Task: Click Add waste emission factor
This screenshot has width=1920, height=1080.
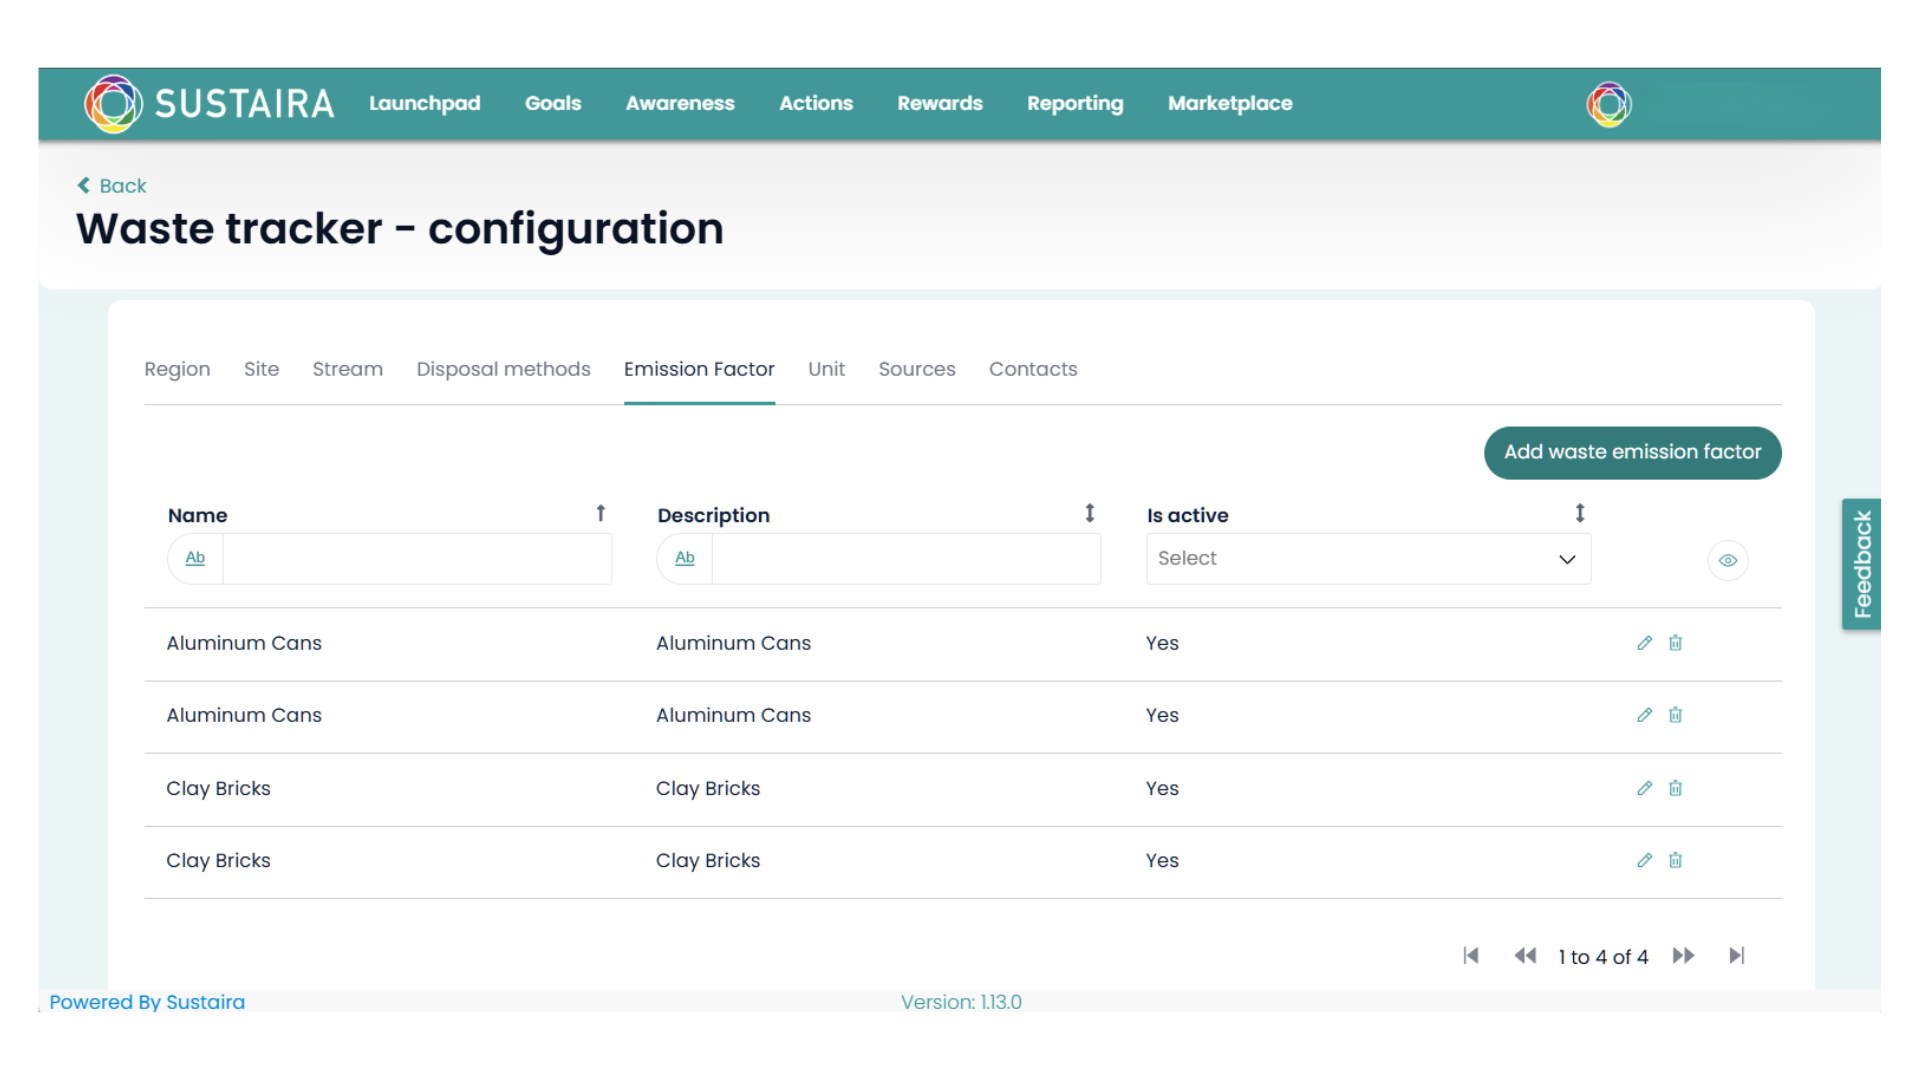Action: 1632,452
